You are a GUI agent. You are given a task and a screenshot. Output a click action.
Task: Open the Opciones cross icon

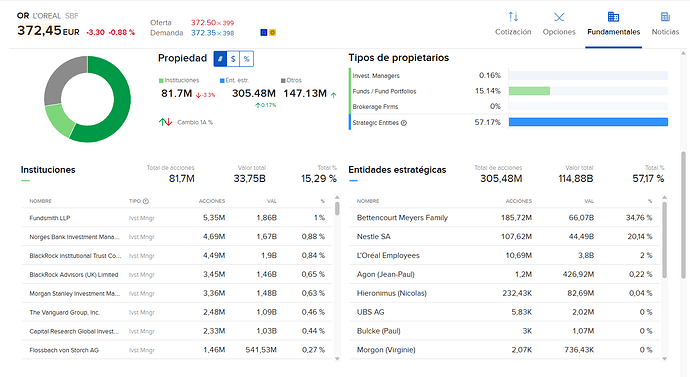coord(559,17)
